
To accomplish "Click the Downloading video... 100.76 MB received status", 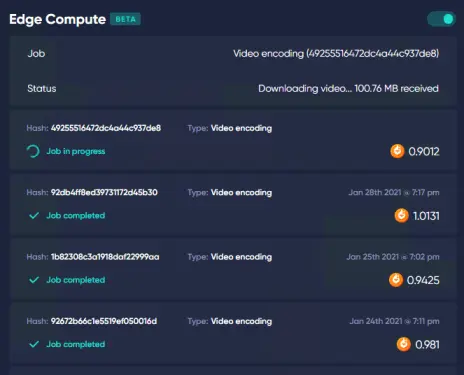I will [348, 89].
